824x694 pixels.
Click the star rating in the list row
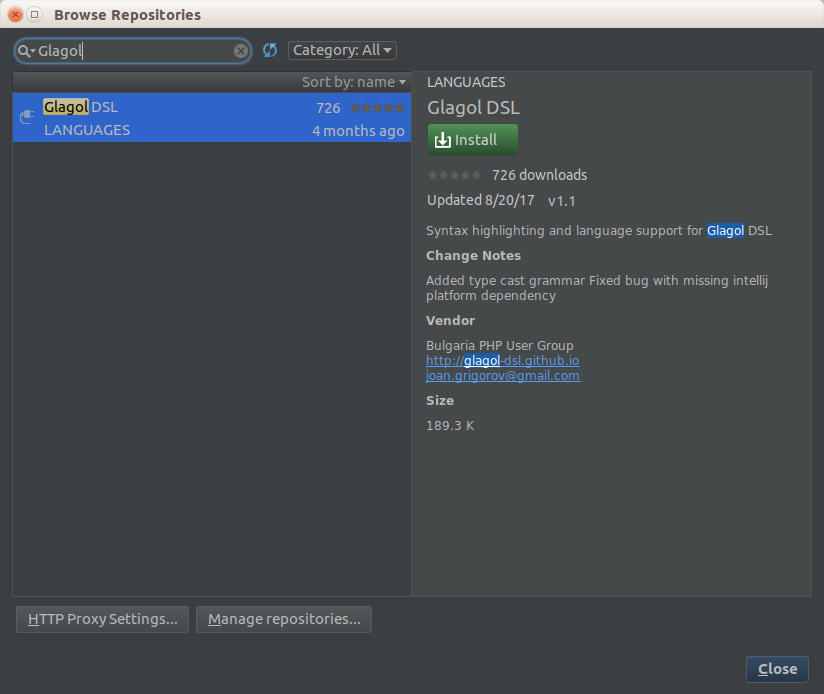[x=377, y=108]
